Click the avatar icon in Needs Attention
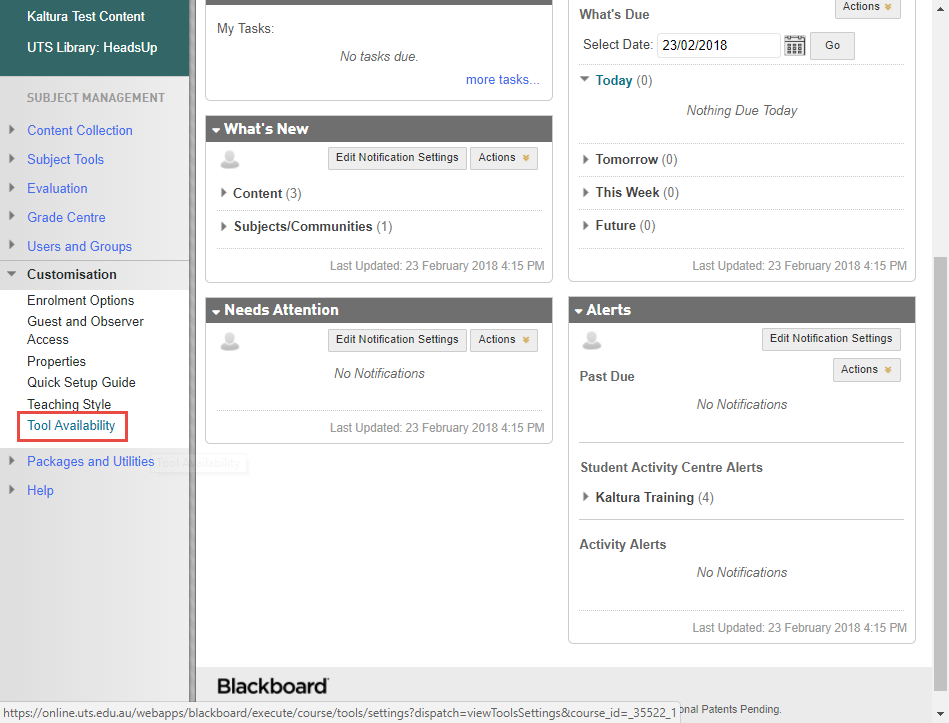949x723 pixels. 230,341
